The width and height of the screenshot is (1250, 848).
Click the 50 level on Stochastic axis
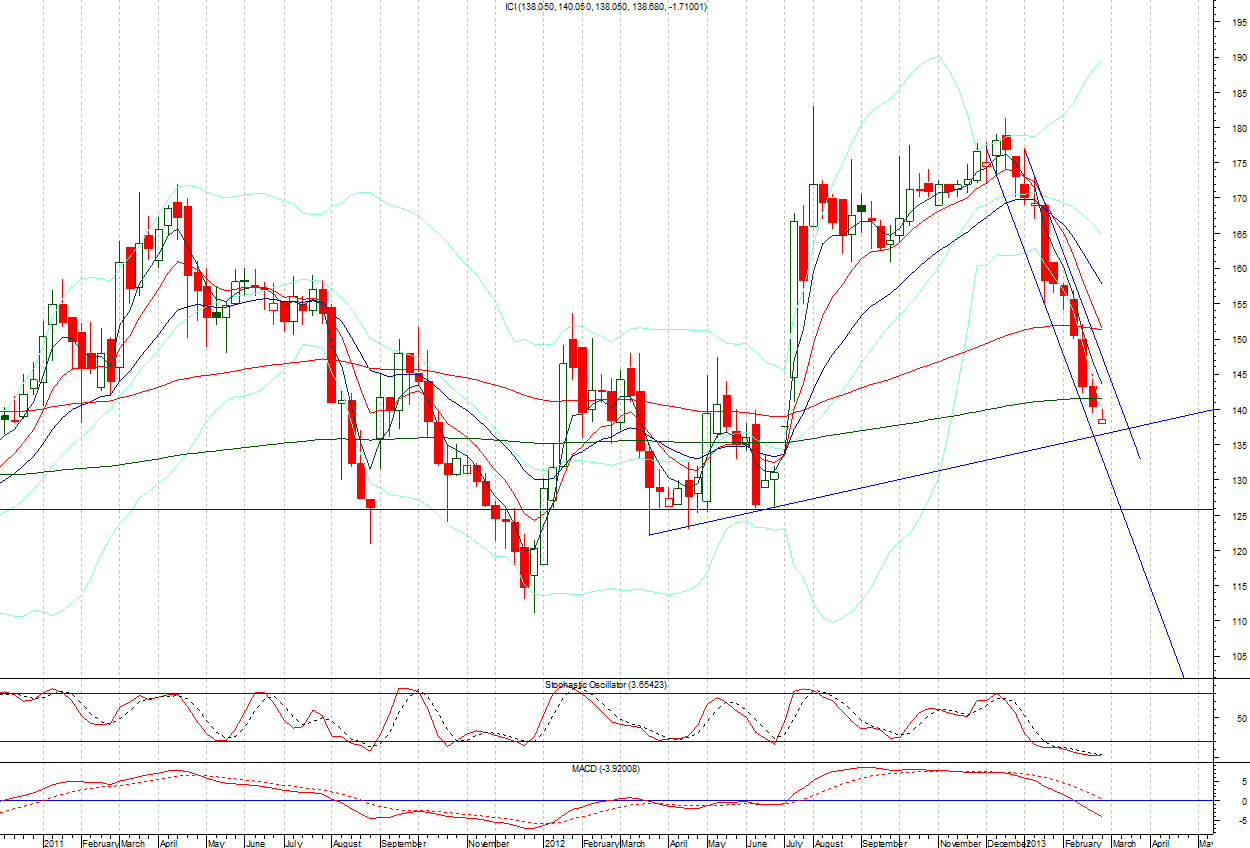click(x=1238, y=718)
